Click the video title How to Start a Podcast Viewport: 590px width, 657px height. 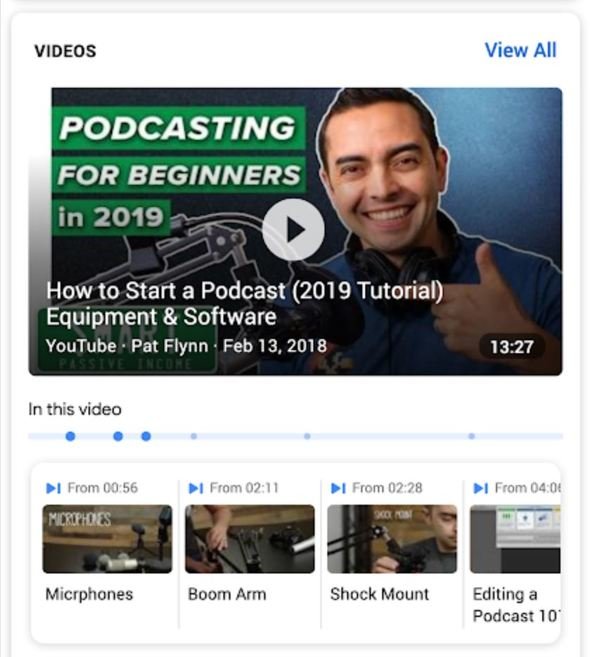pos(245,303)
